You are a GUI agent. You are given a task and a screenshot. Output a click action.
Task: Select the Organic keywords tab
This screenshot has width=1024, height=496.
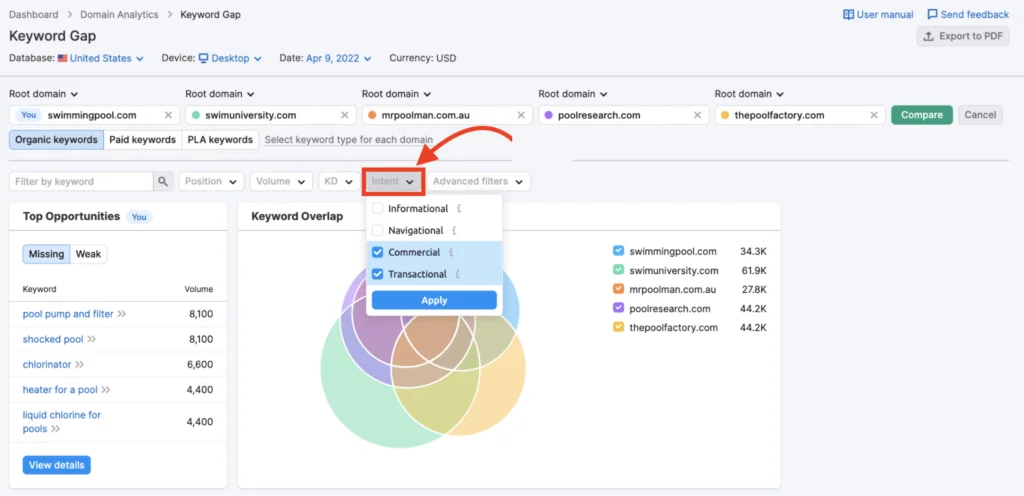(x=56, y=140)
